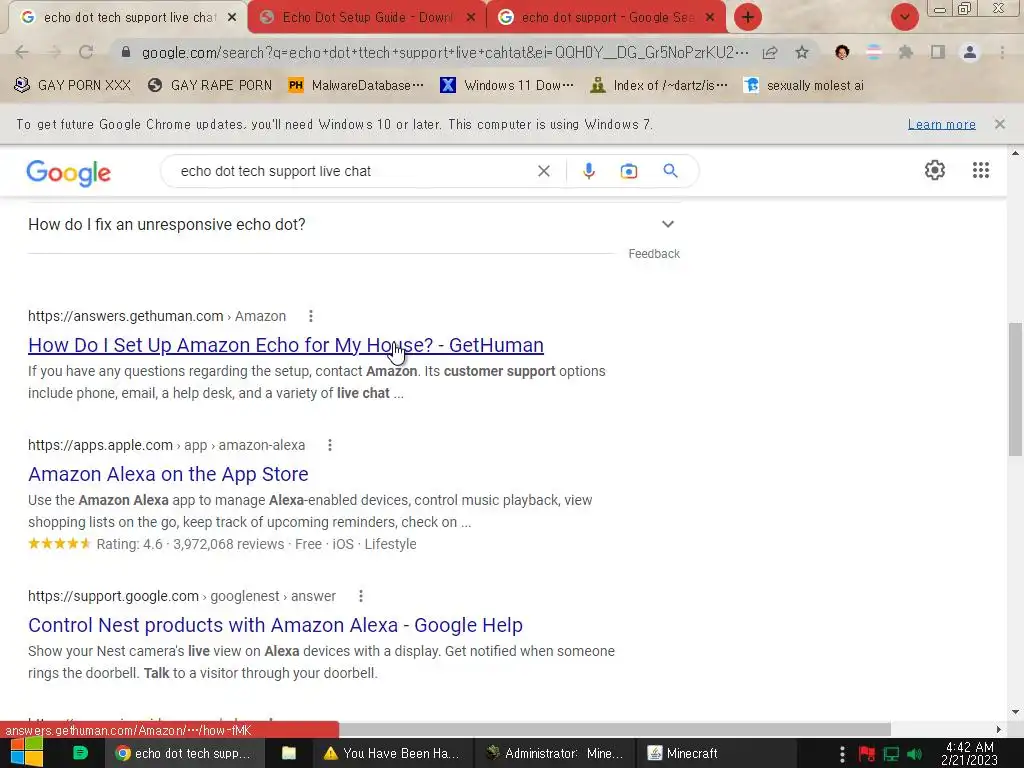This screenshot has width=1024, height=768.
Task: Open Chrome's three-dot menu
Action: pyautogui.click(x=1002, y=52)
